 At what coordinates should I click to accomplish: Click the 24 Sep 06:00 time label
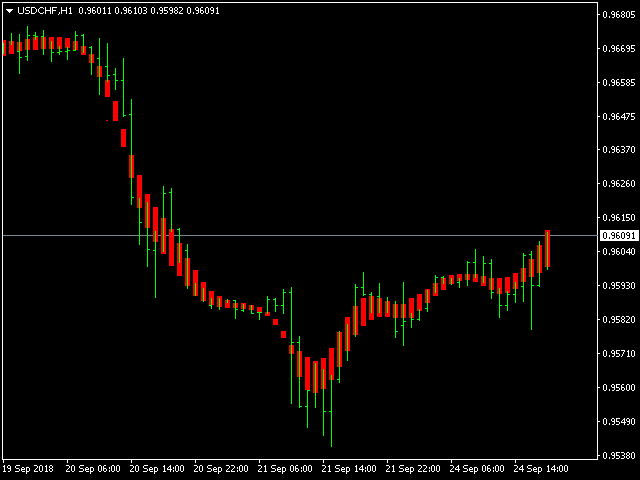(477, 469)
